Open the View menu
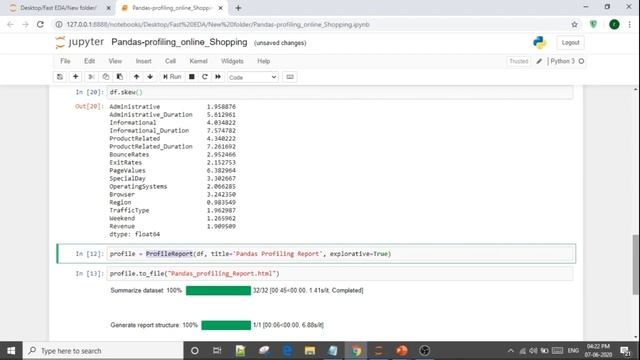The image size is (640, 360). tap(115, 61)
